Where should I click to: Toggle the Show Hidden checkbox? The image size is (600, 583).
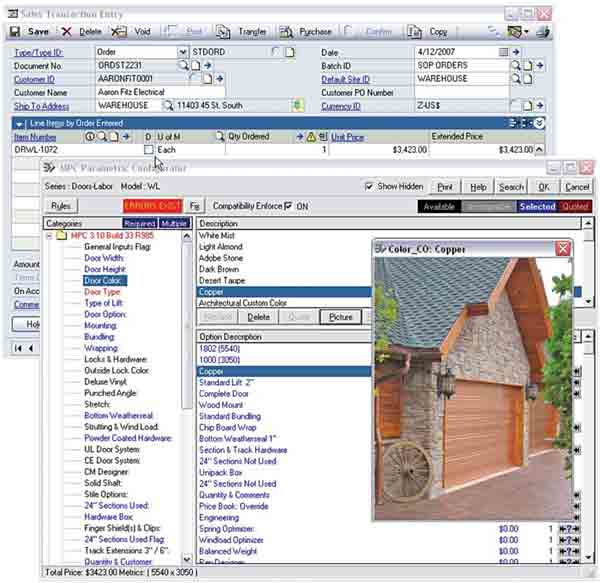(370, 186)
